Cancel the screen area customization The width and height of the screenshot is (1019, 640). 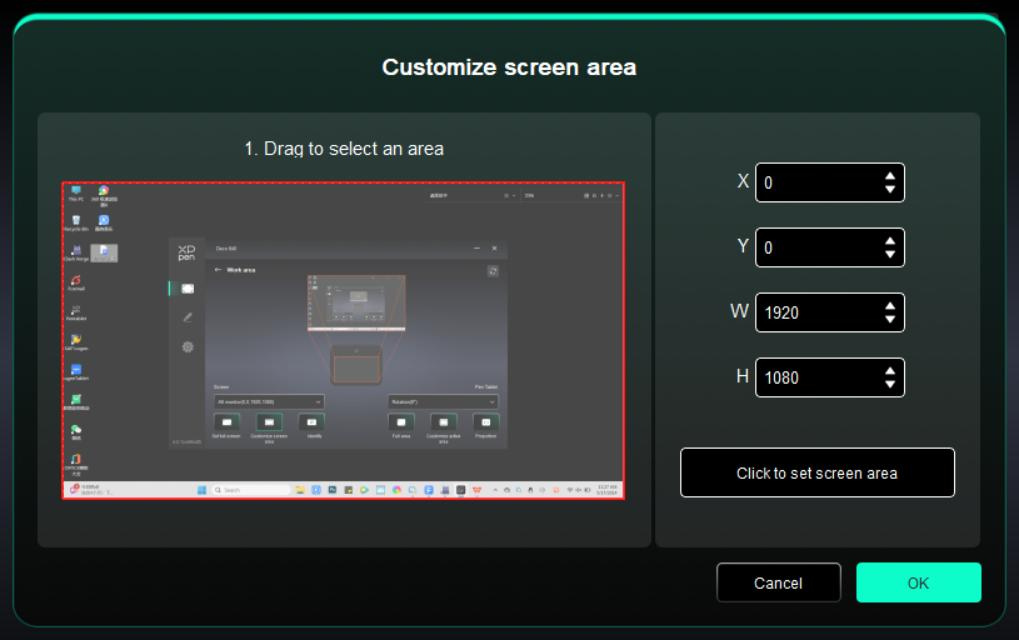click(778, 583)
